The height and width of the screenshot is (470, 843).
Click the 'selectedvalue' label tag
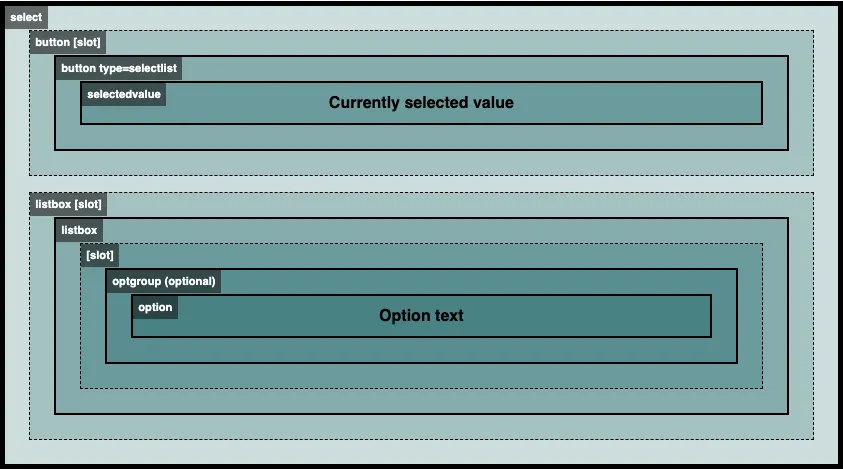click(124, 94)
